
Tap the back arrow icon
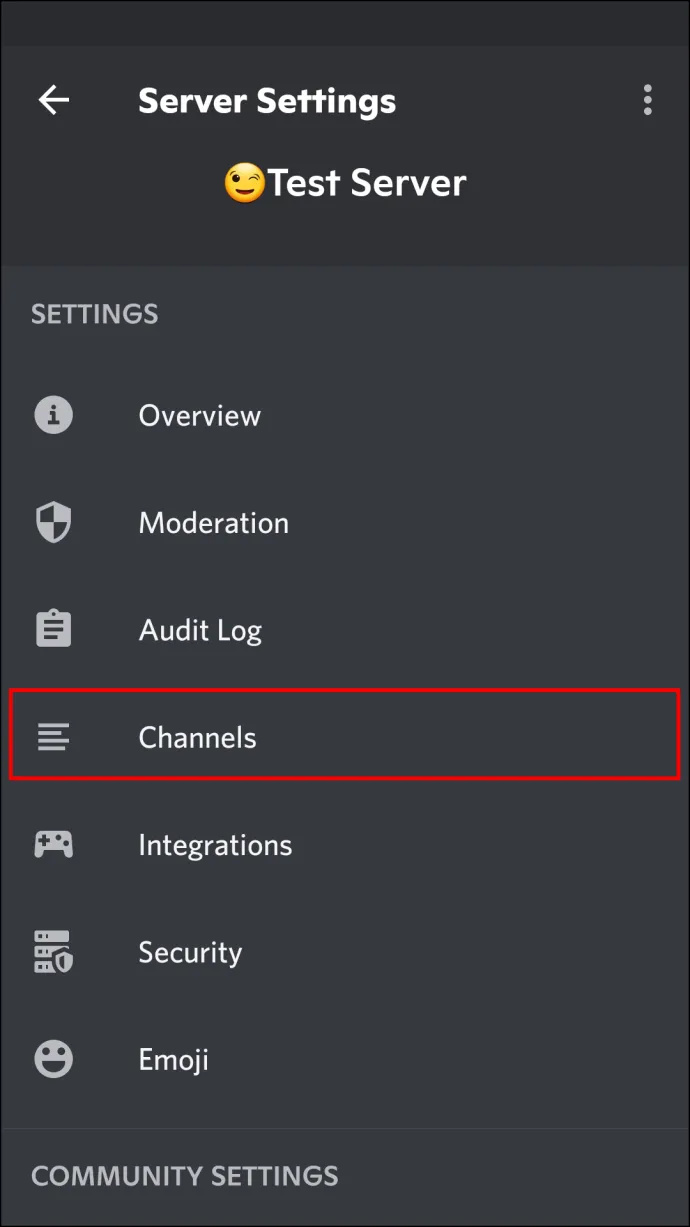pyautogui.click(x=54, y=100)
